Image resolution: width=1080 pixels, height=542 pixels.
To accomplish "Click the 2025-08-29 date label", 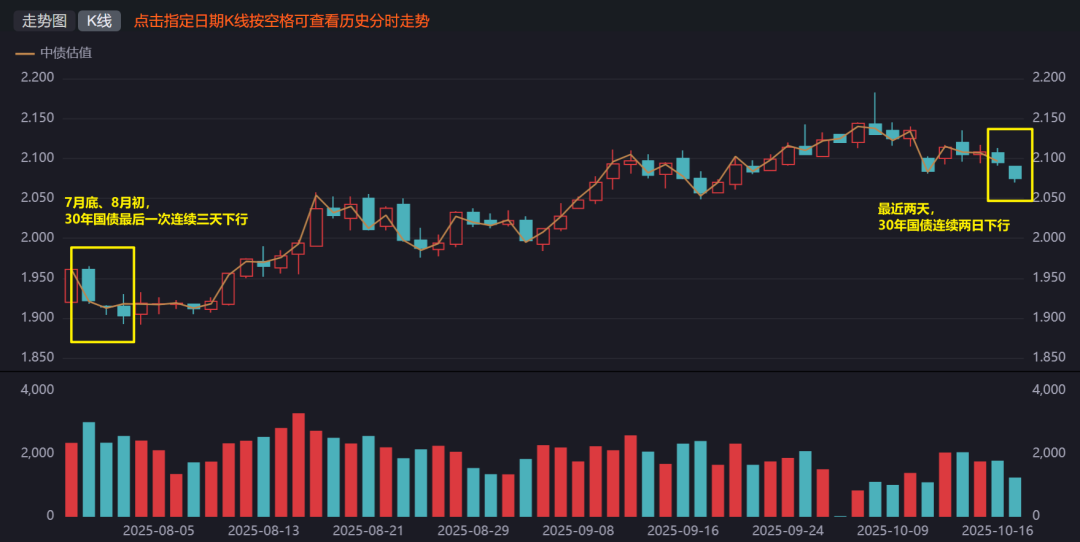I will pyautogui.click(x=473, y=530).
